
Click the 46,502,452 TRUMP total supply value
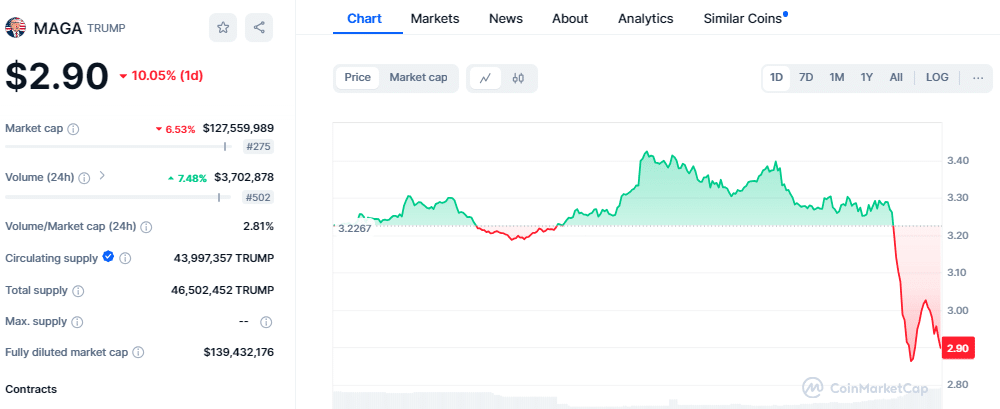click(223, 290)
